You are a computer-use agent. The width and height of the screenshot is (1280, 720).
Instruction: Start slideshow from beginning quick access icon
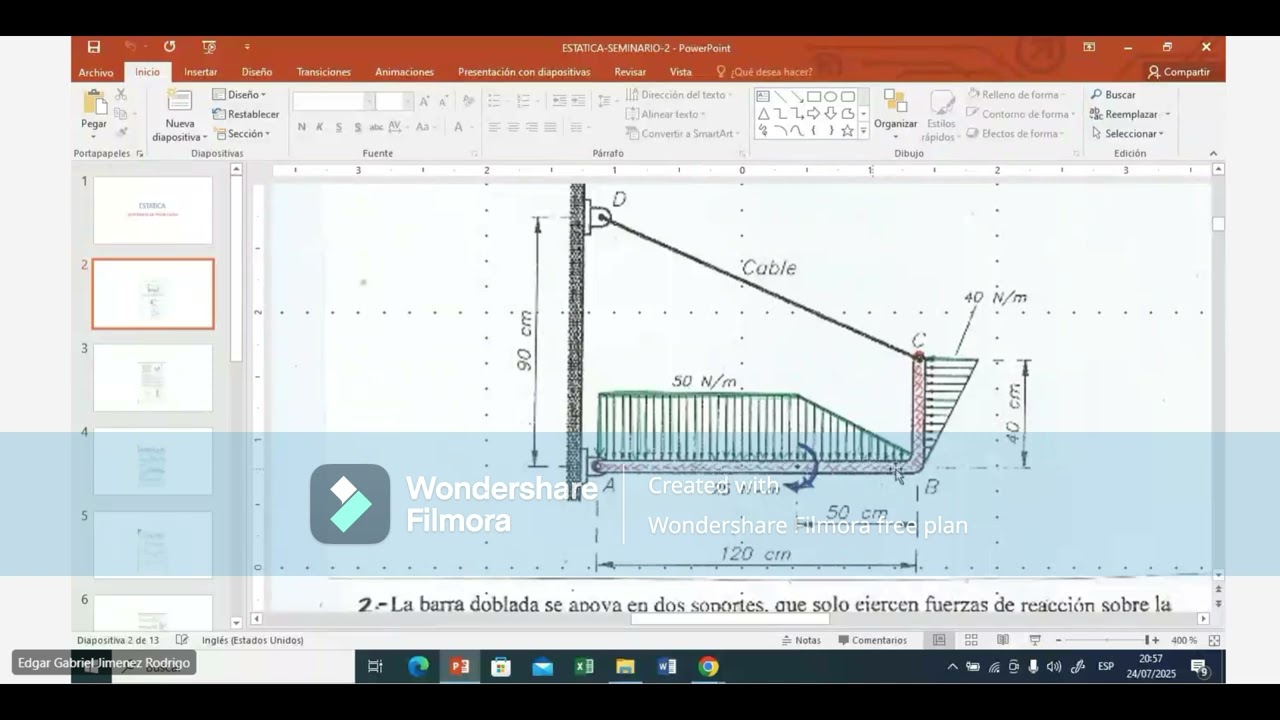208,47
